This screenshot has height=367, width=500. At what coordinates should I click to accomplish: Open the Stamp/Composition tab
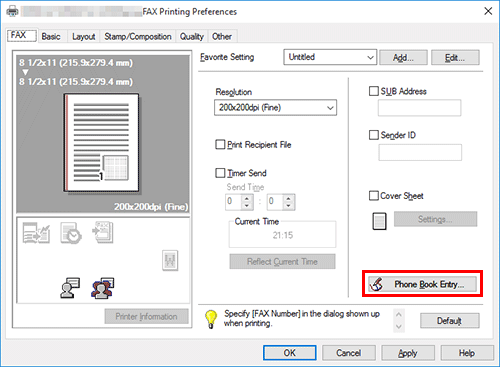138,36
